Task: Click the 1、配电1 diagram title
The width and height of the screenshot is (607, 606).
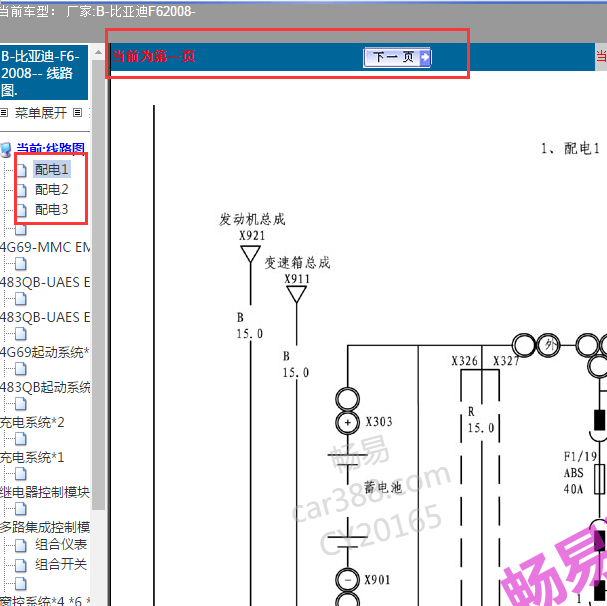Action: (x=570, y=148)
